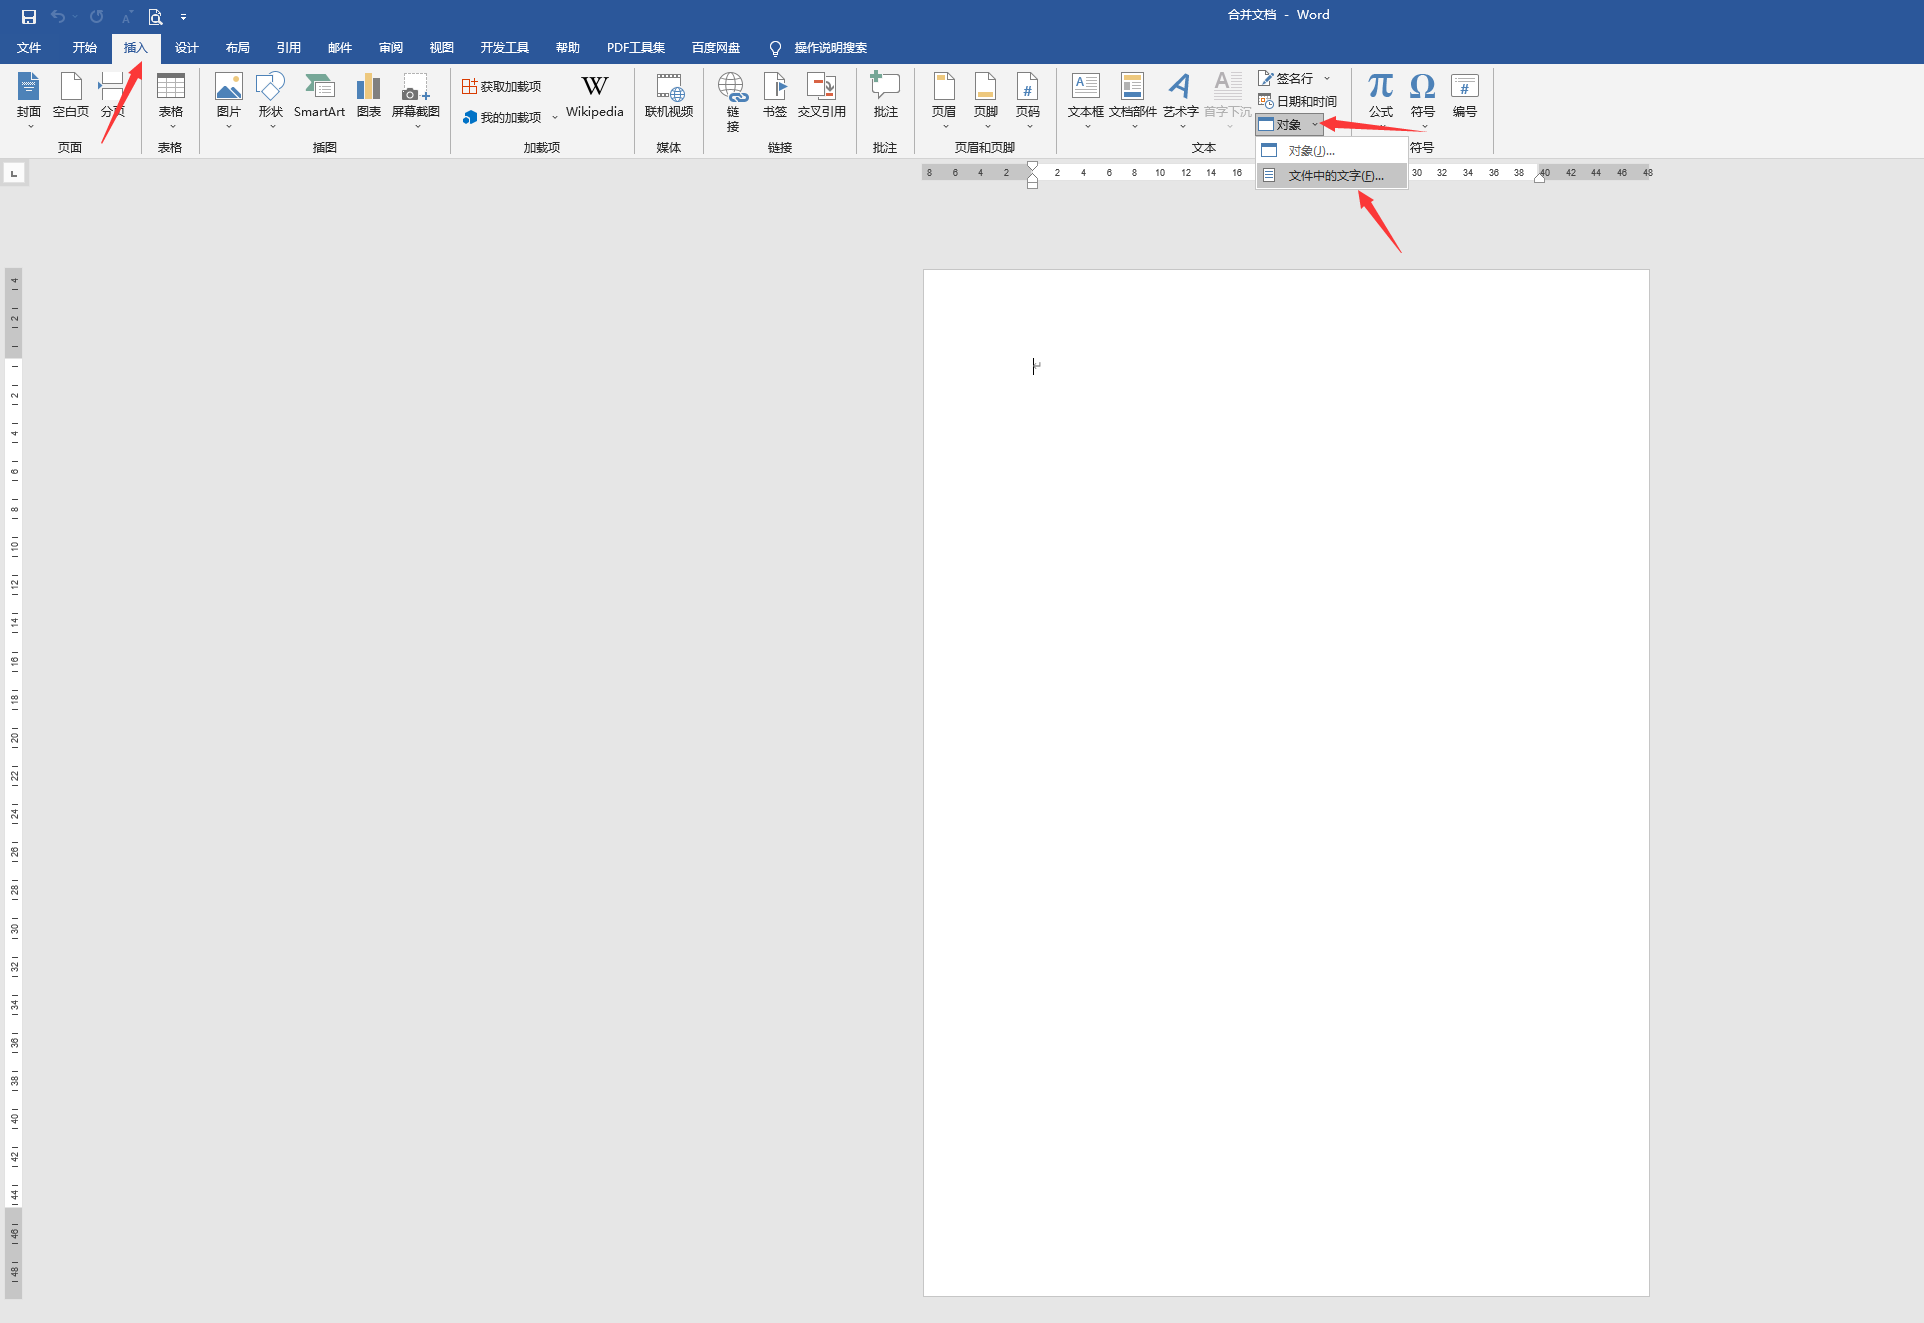Click 获取加载项 button

(x=502, y=87)
